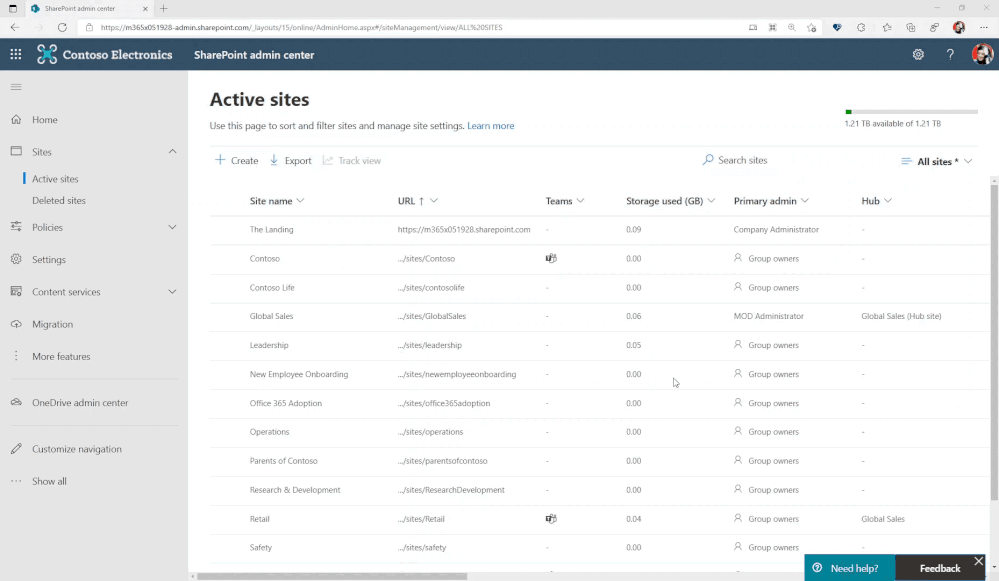Click the Policies sliders icon

point(17,227)
